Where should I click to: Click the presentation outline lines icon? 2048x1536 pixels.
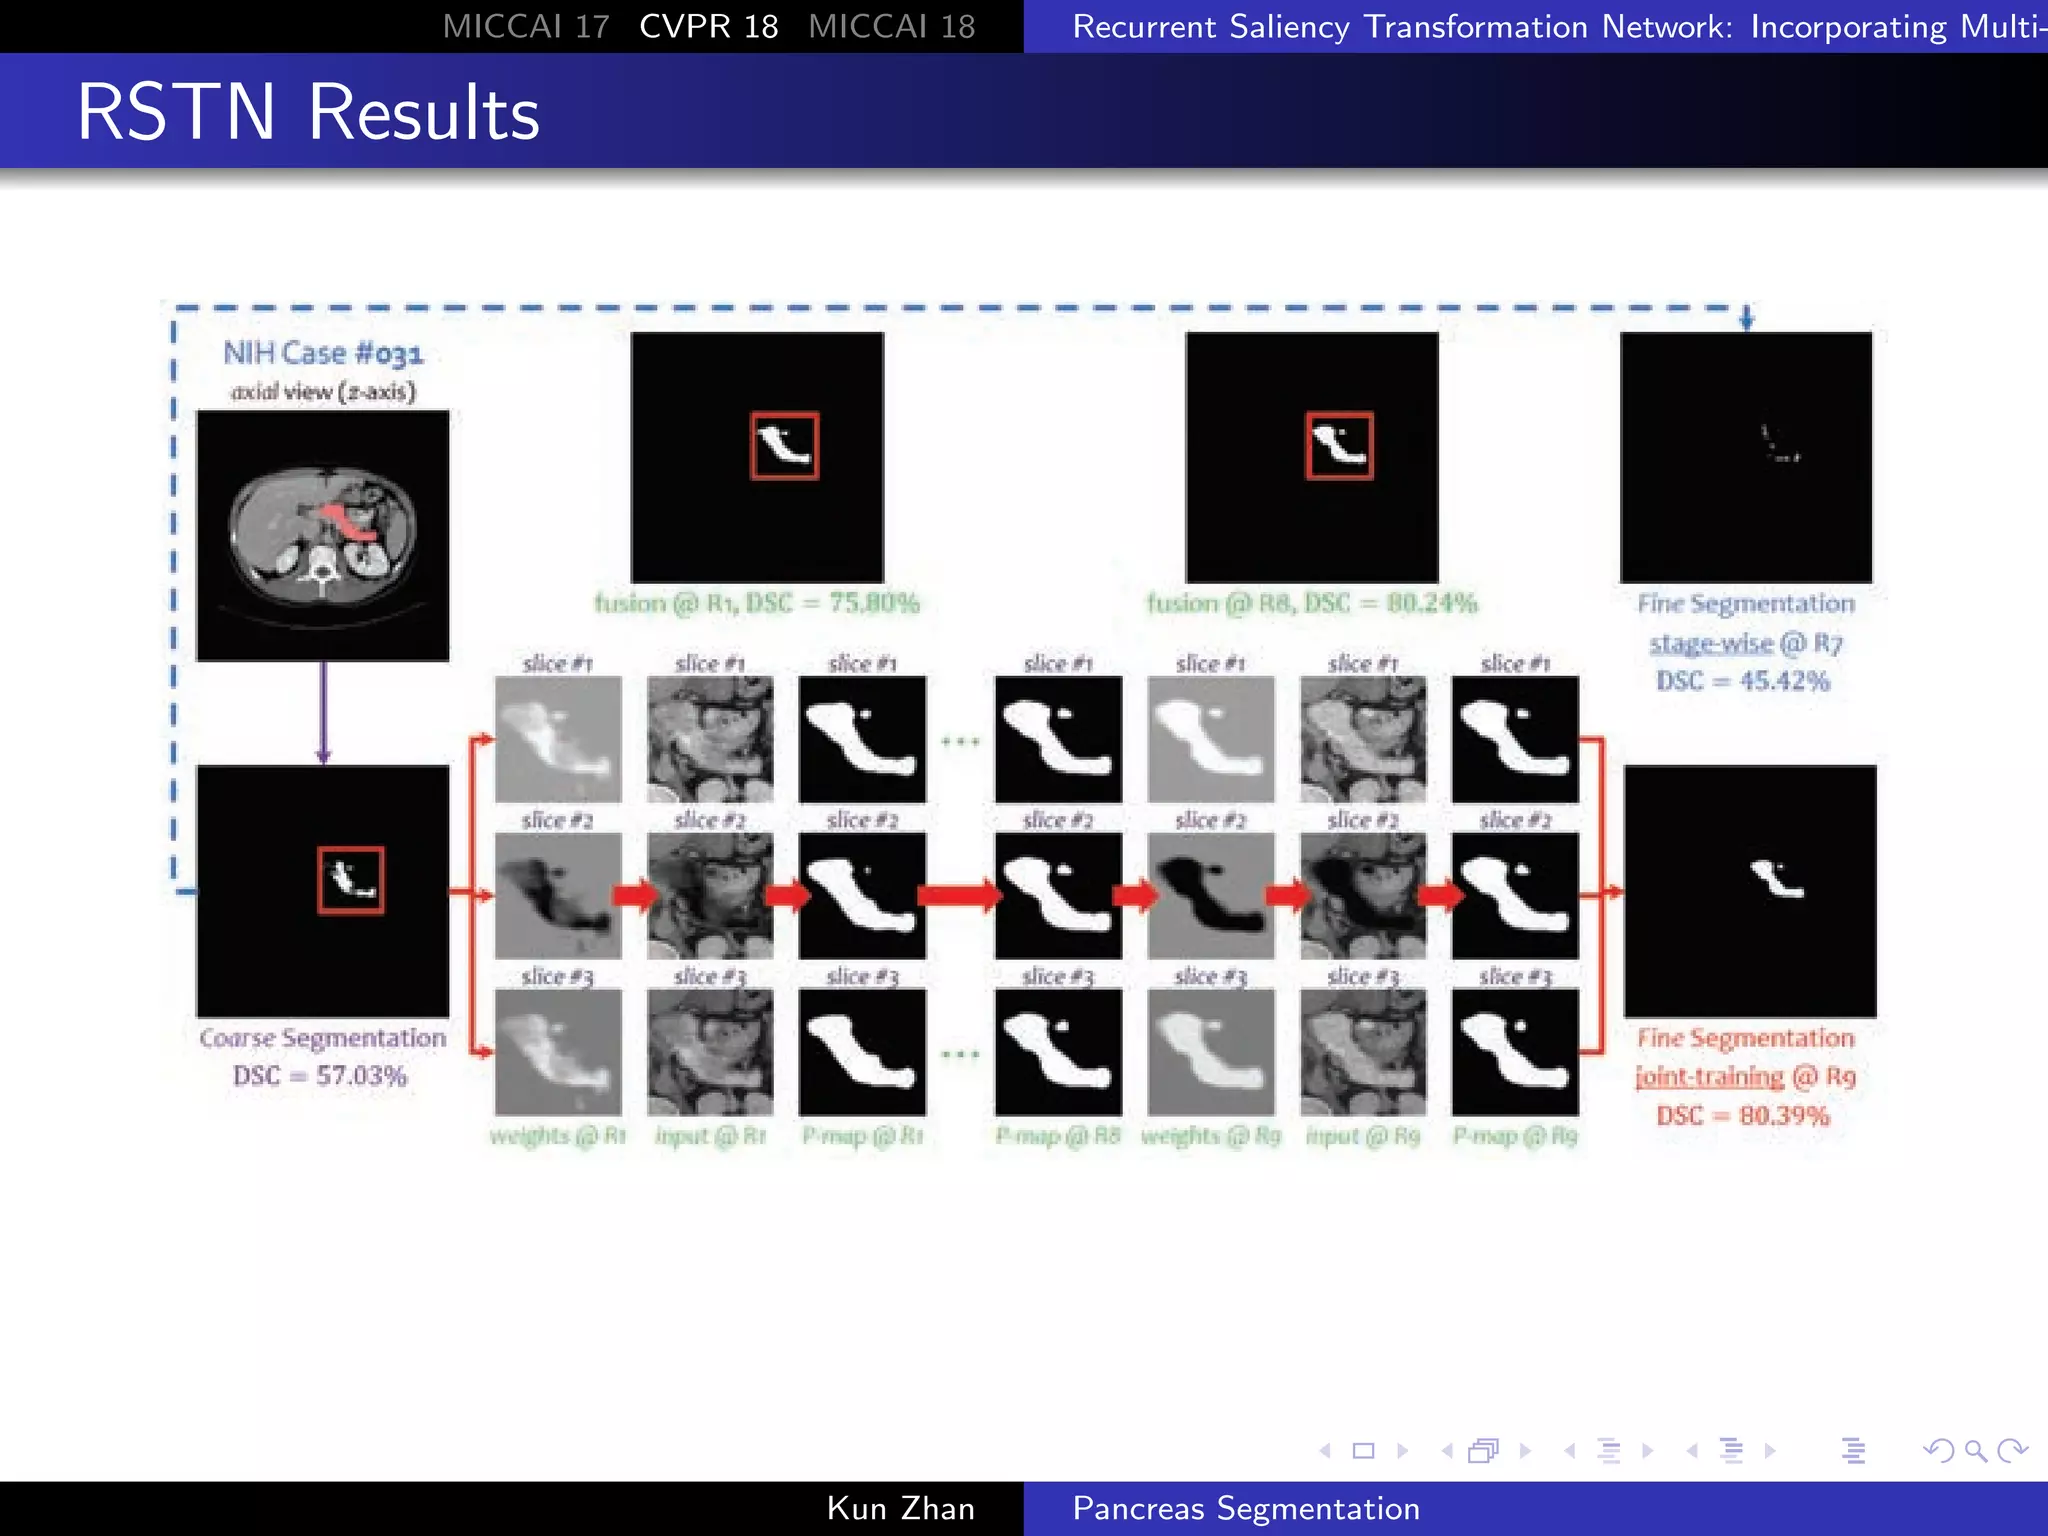pyautogui.click(x=1853, y=1451)
